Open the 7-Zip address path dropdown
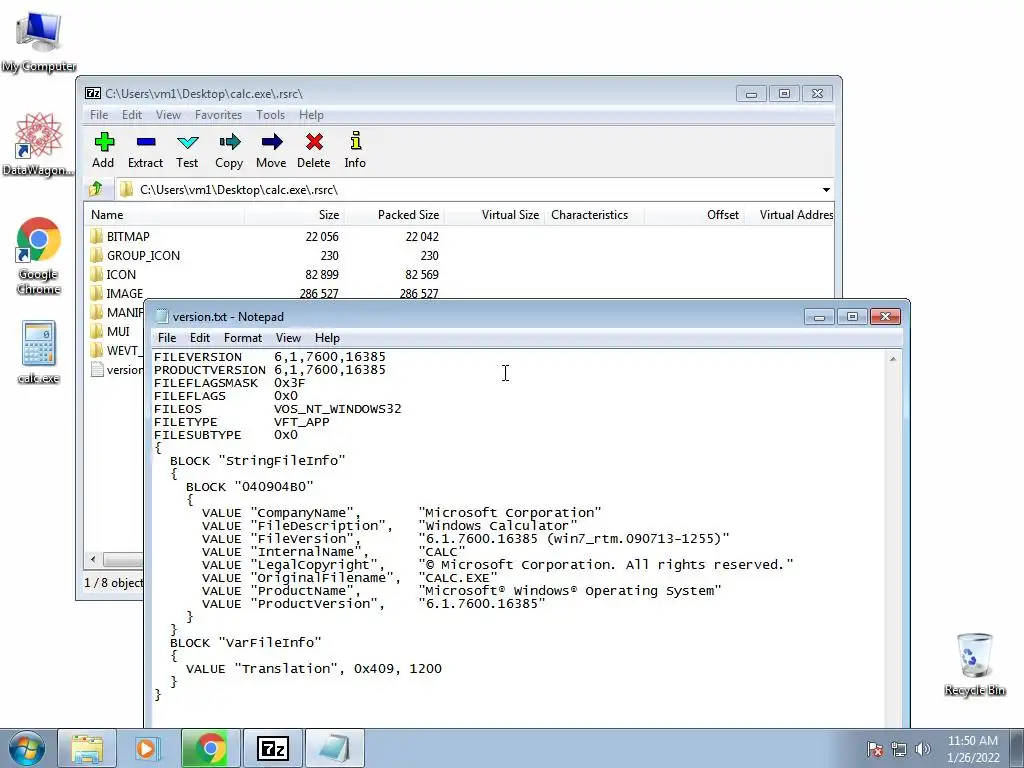 click(x=826, y=189)
